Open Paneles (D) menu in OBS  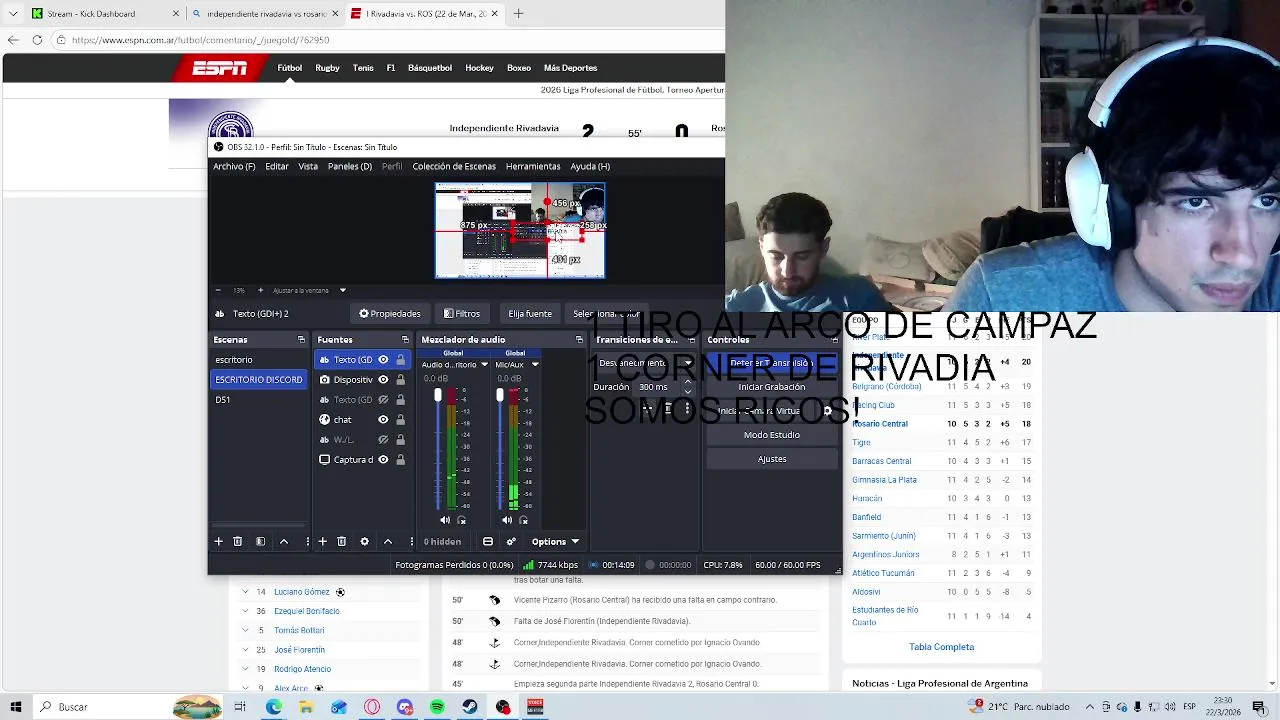coord(350,166)
